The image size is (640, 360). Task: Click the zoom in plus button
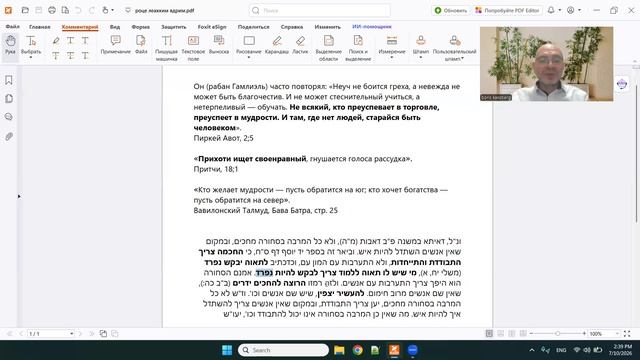pos(584,333)
